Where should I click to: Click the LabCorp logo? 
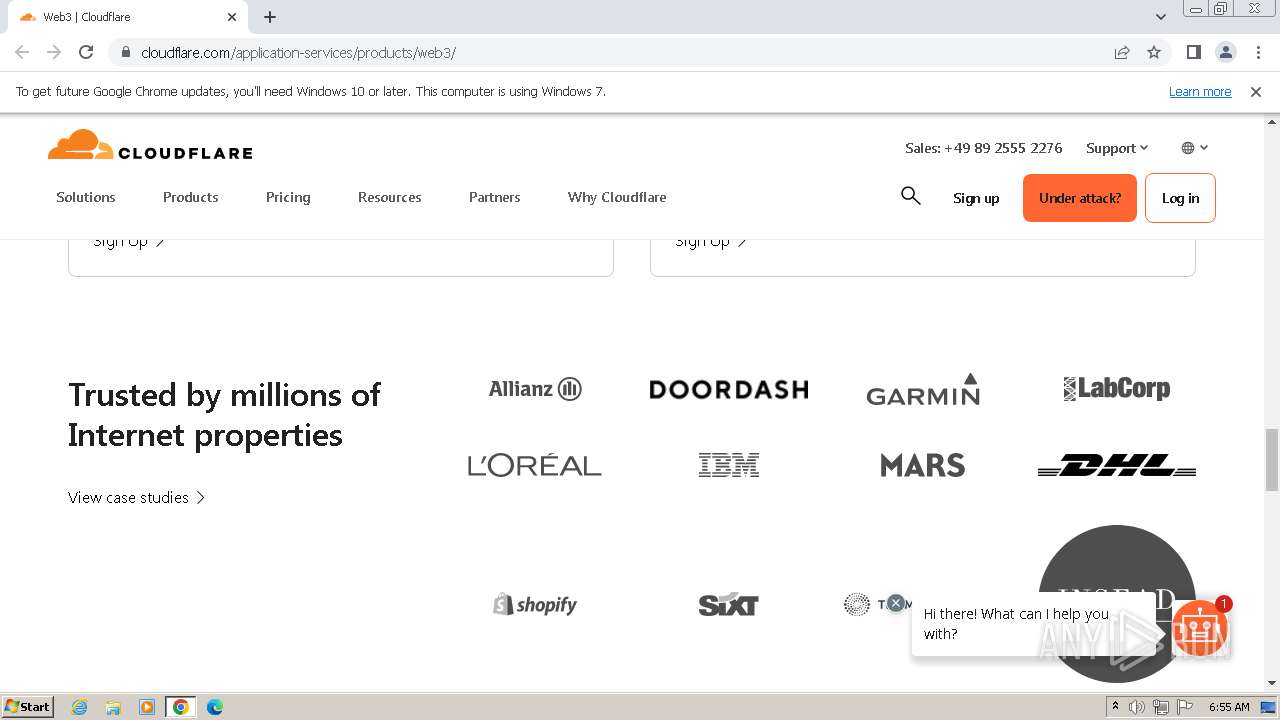click(x=1117, y=389)
